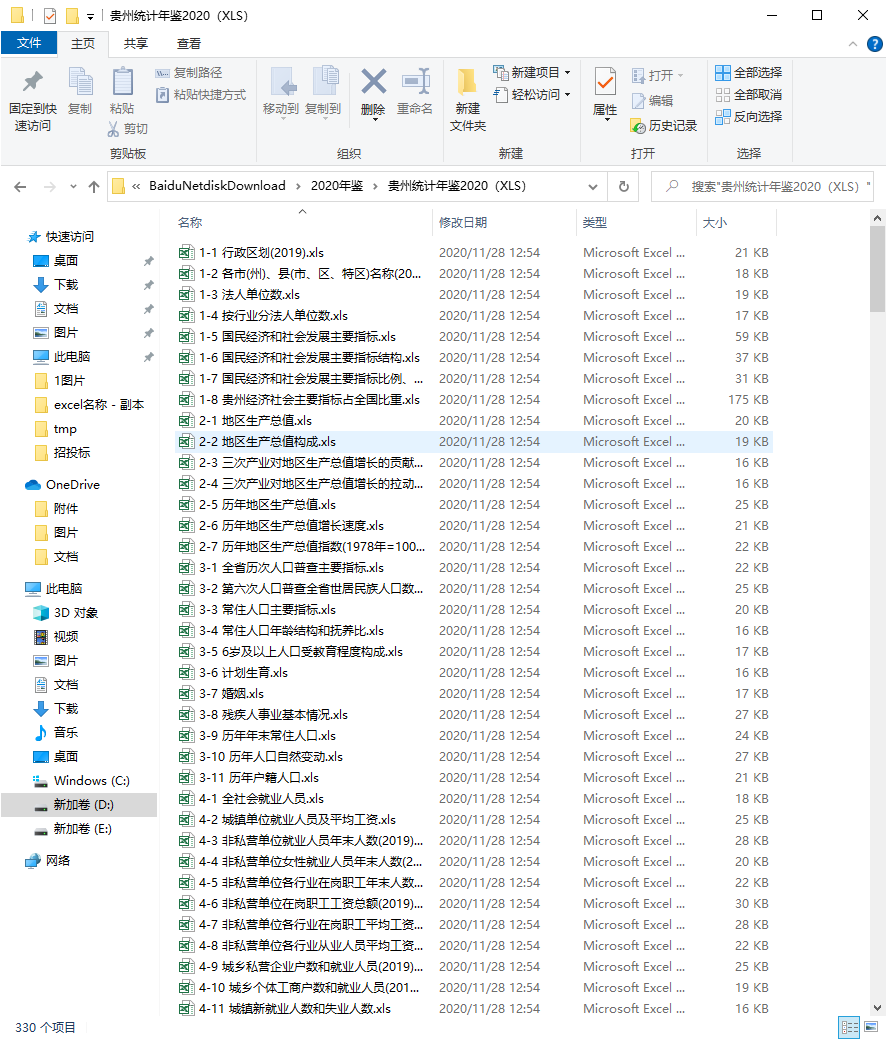Click the Properties title bar quick access icon
Viewport: 887px width, 1040px height.
[x=50, y=15]
